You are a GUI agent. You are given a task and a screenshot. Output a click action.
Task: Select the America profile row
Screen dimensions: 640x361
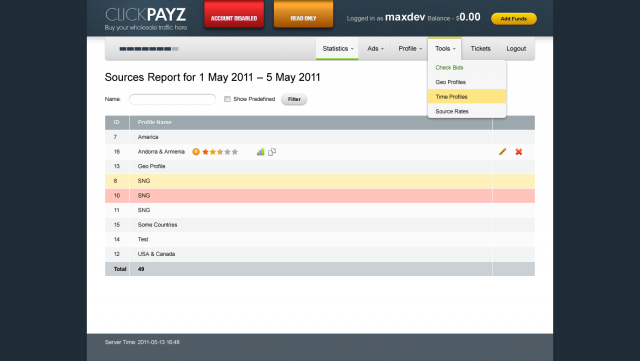coord(320,137)
